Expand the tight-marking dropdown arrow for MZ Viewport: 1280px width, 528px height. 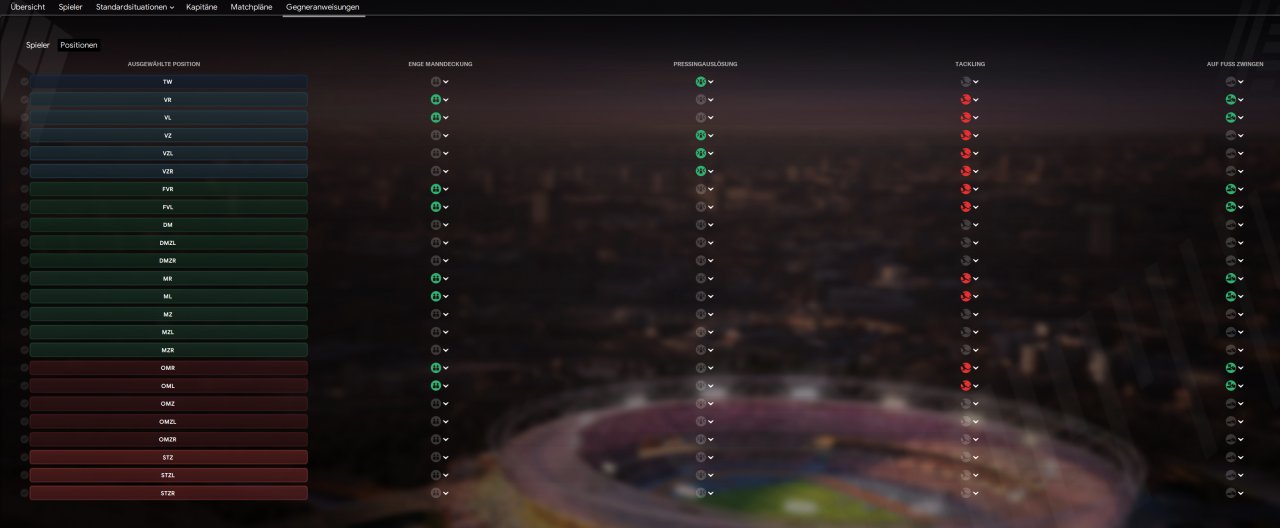(x=446, y=315)
